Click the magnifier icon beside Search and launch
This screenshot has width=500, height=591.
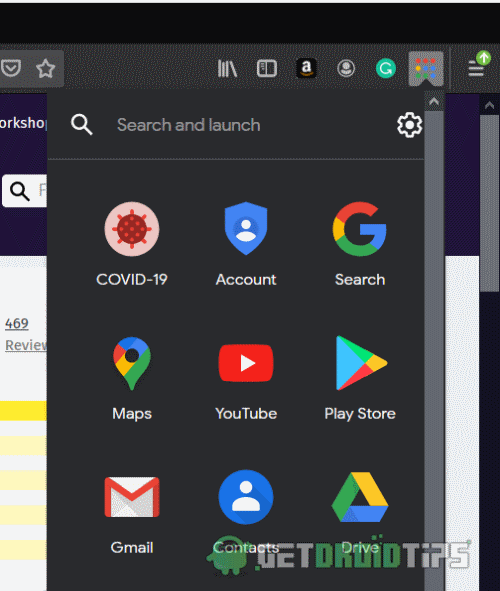click(x=81, y=124)
